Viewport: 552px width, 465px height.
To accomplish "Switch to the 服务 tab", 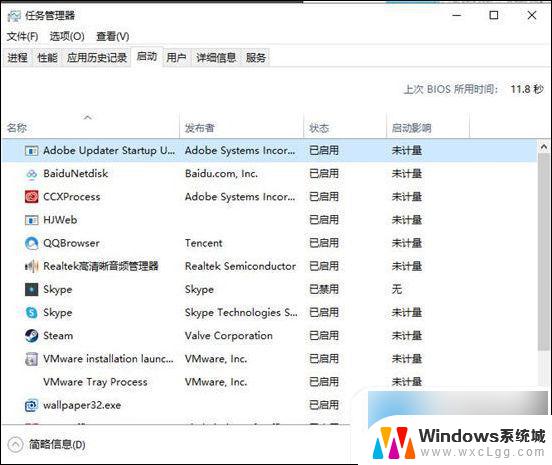I will click(x=256, y=57).
